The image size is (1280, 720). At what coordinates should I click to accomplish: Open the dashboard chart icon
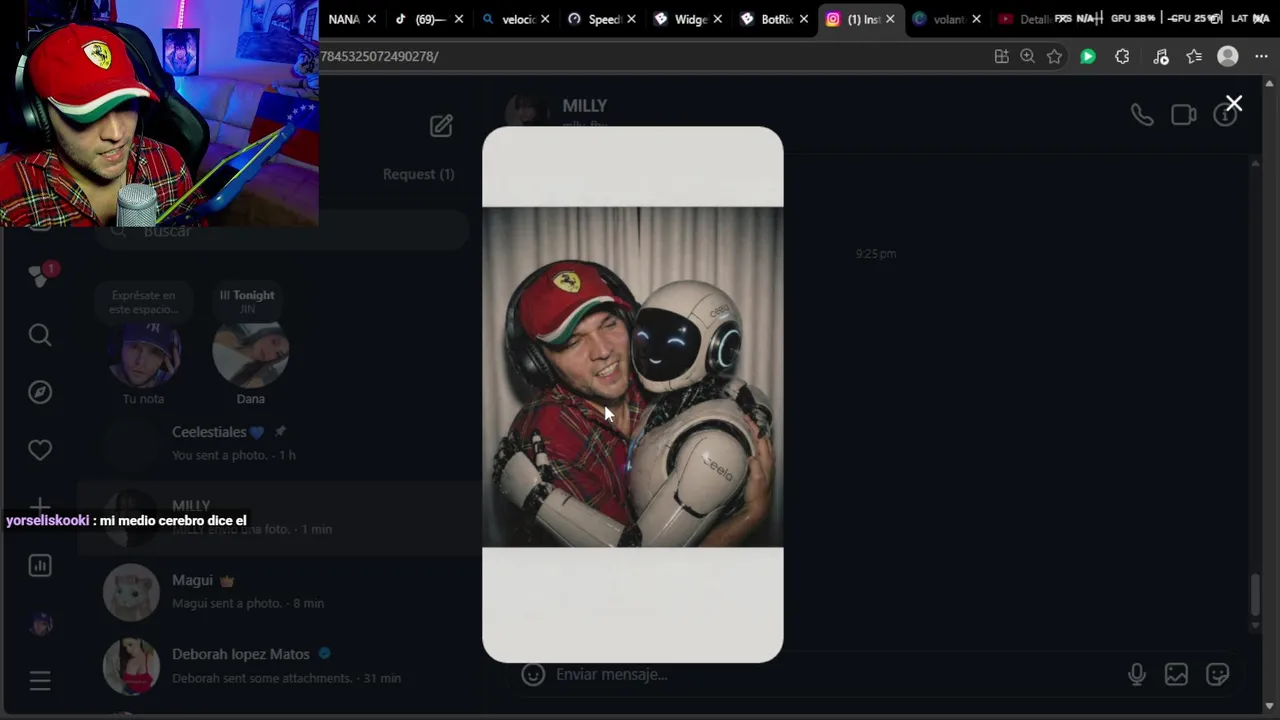coord(40,565)
